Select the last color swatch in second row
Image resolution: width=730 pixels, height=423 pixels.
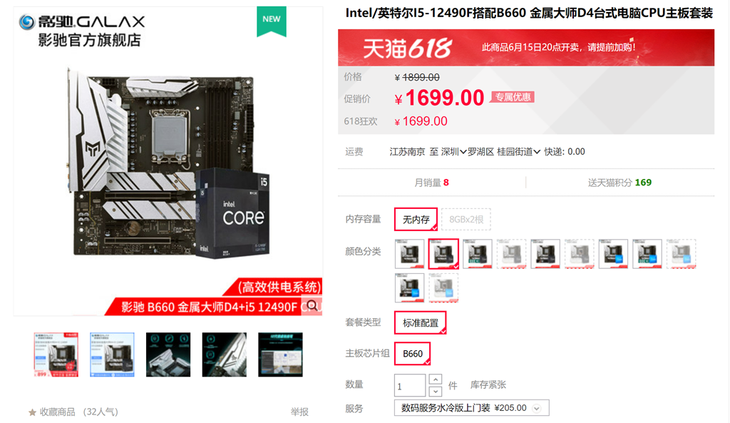pyautogui.click(x=444, y=288)
